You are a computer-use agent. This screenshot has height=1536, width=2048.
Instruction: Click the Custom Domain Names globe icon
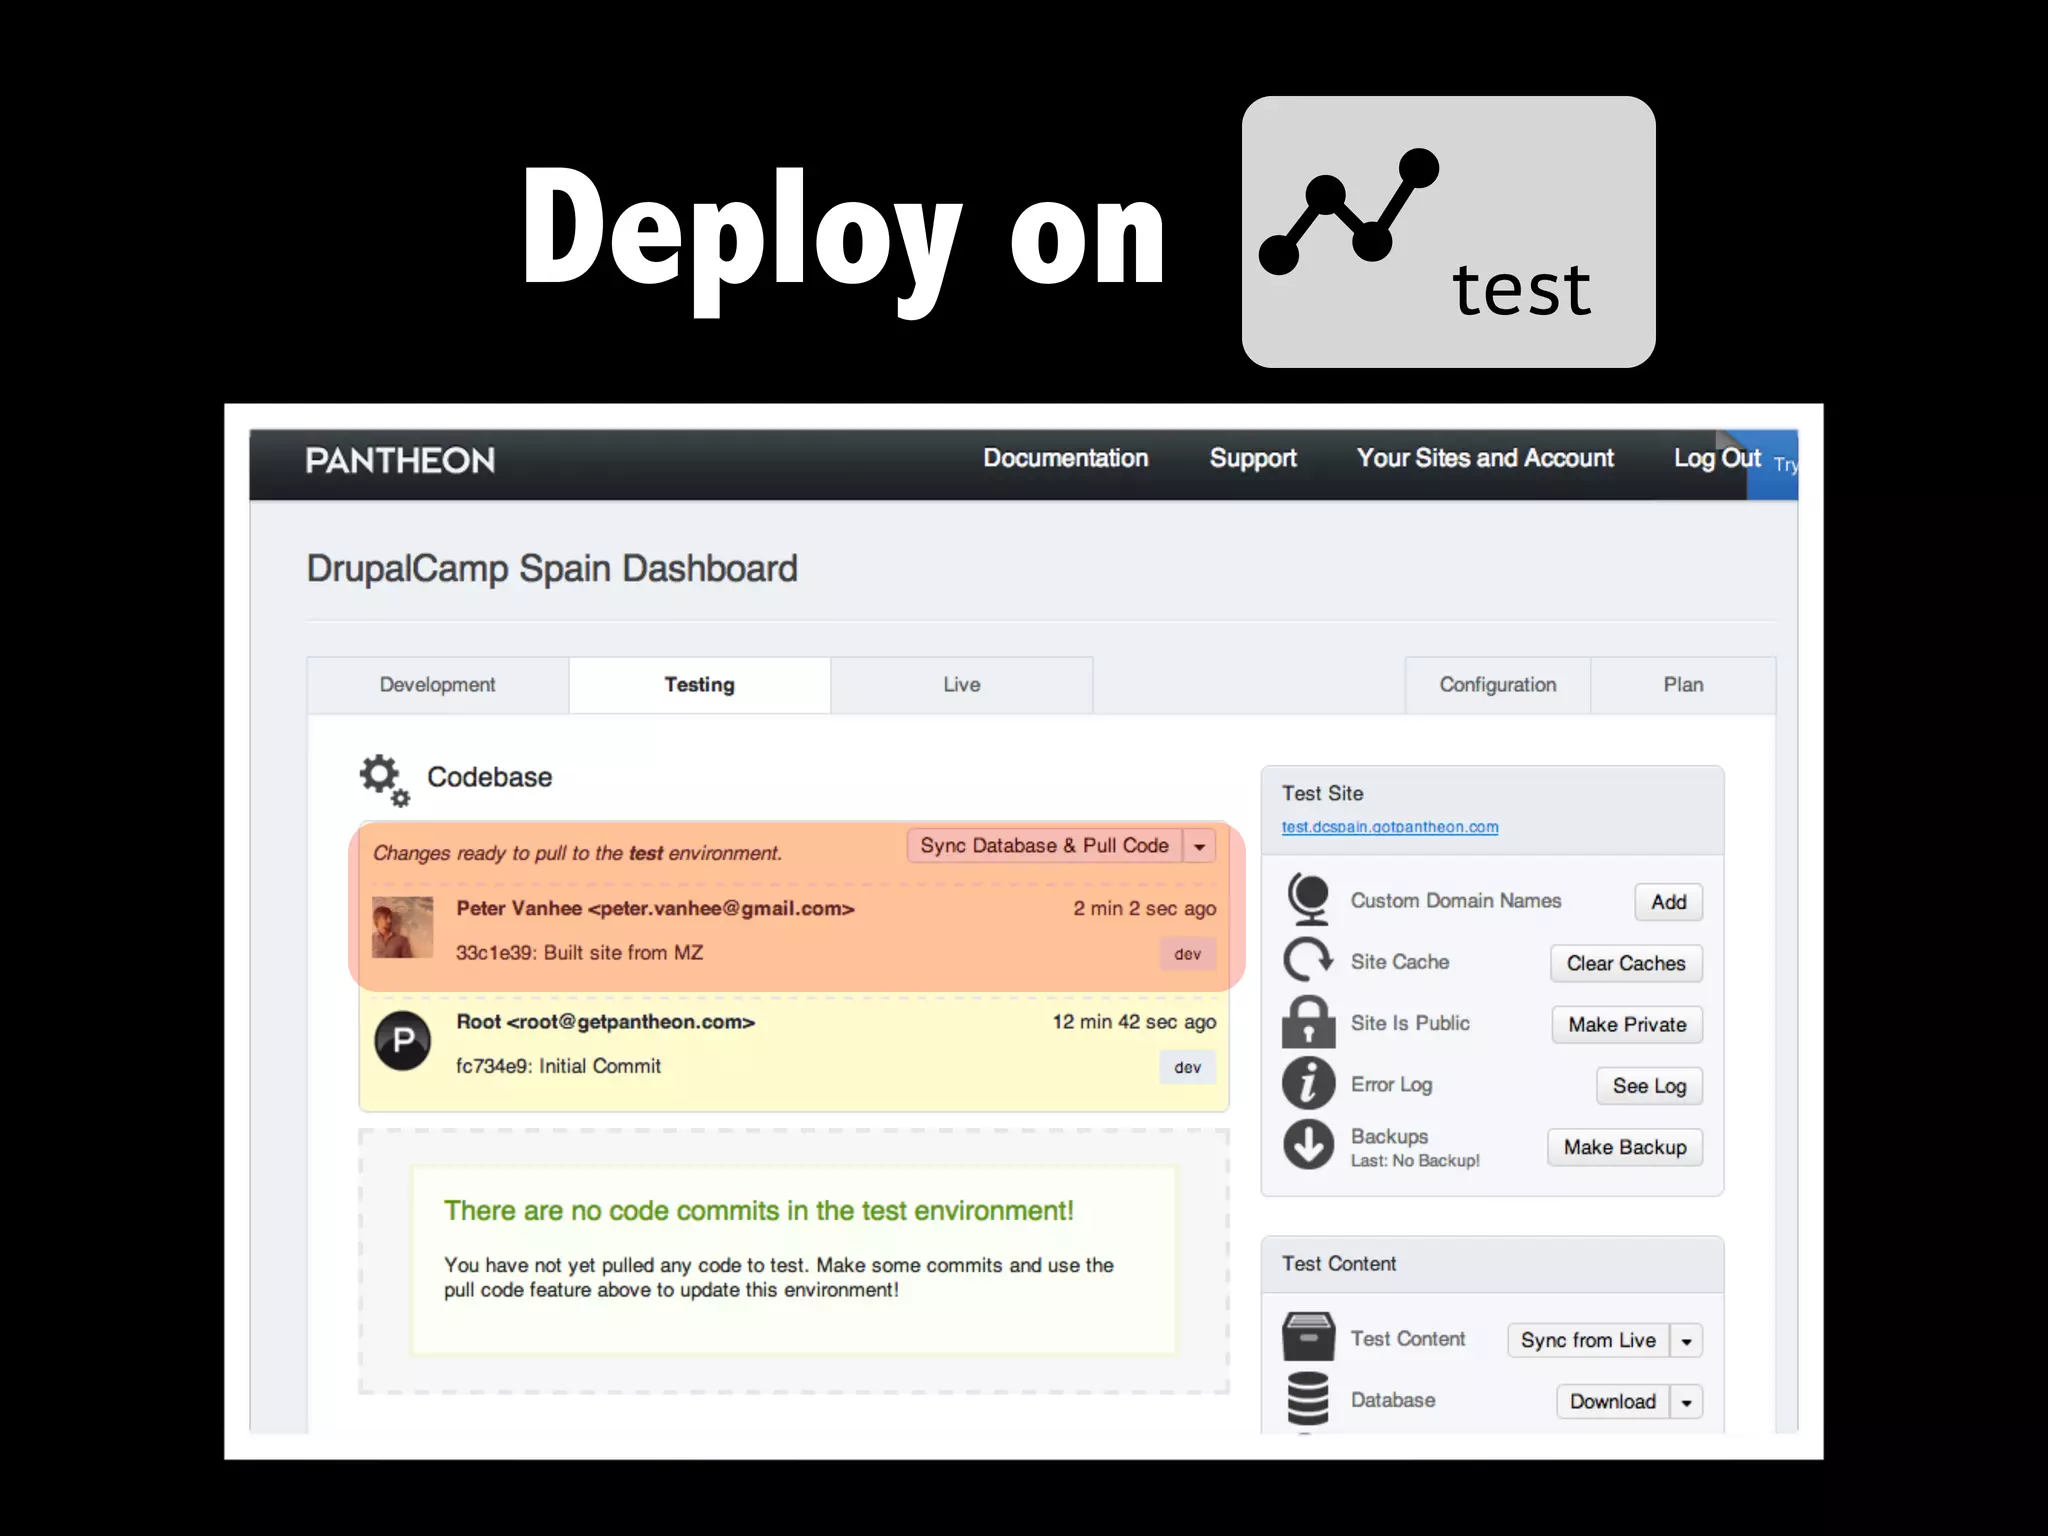pyautogui.click(x=1309, y=899)
